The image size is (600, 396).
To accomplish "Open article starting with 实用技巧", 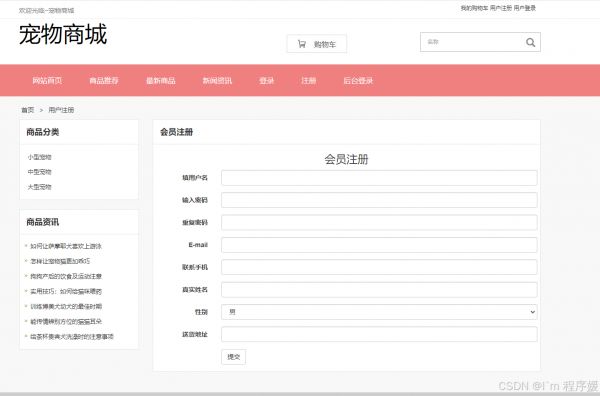I will pyautogui.click(x=66, y=292).
